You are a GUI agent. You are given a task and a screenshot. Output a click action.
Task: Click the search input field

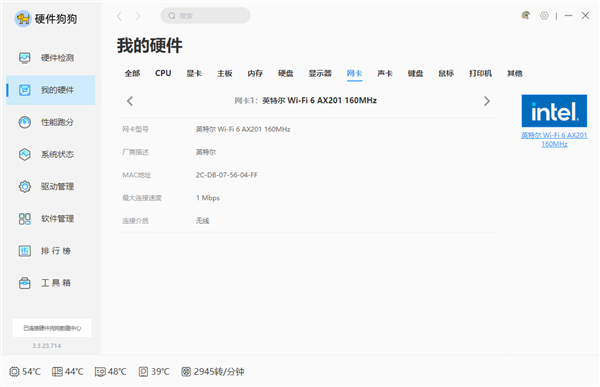205,16
